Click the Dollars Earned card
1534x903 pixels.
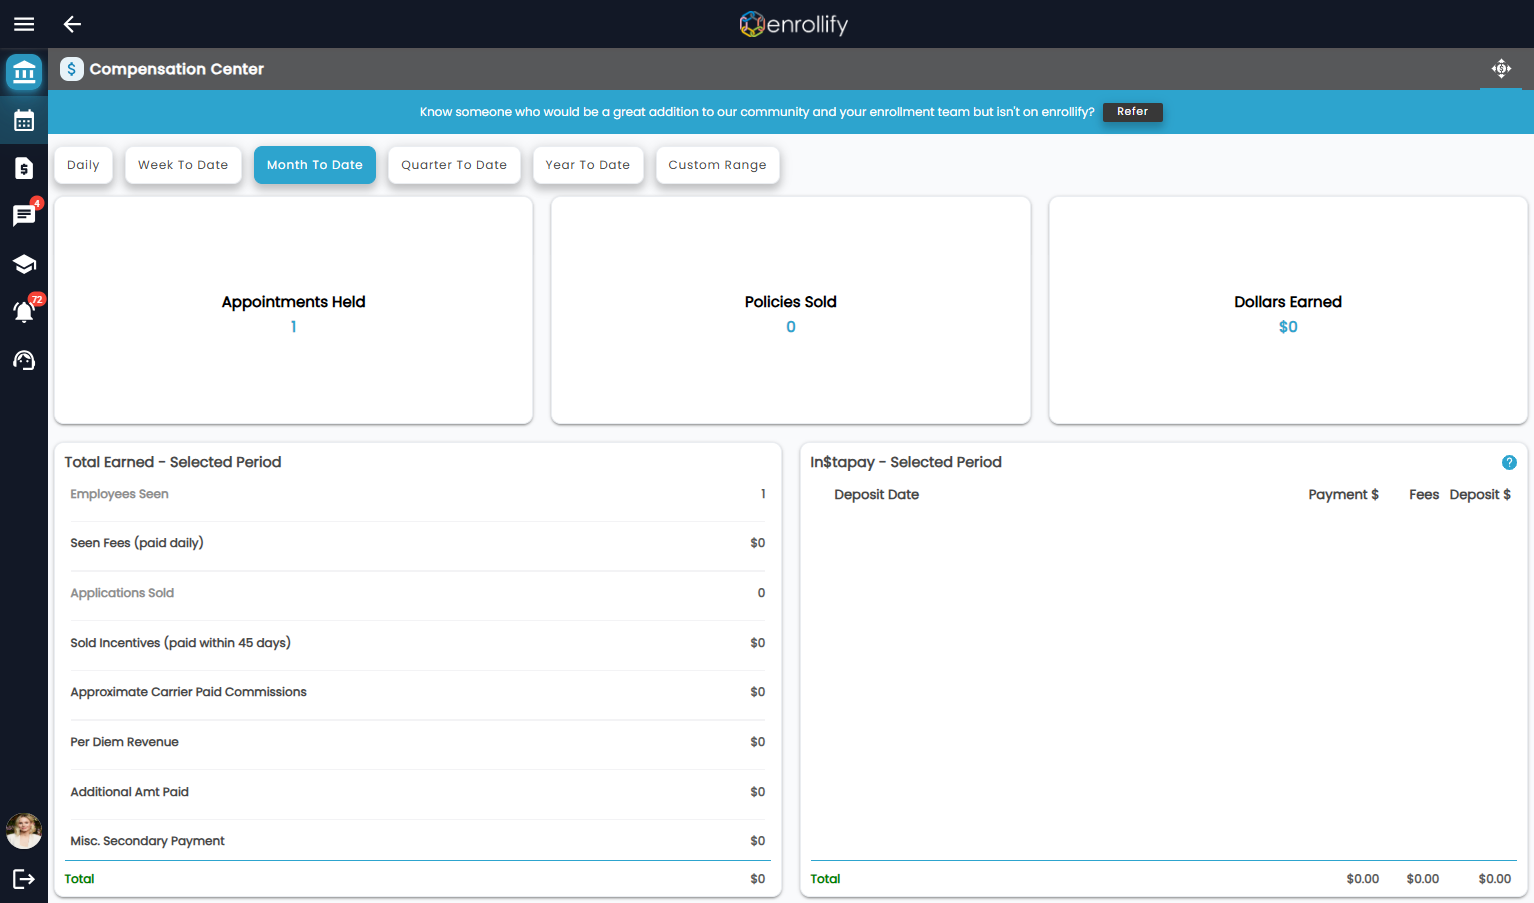click(1288, 310)
